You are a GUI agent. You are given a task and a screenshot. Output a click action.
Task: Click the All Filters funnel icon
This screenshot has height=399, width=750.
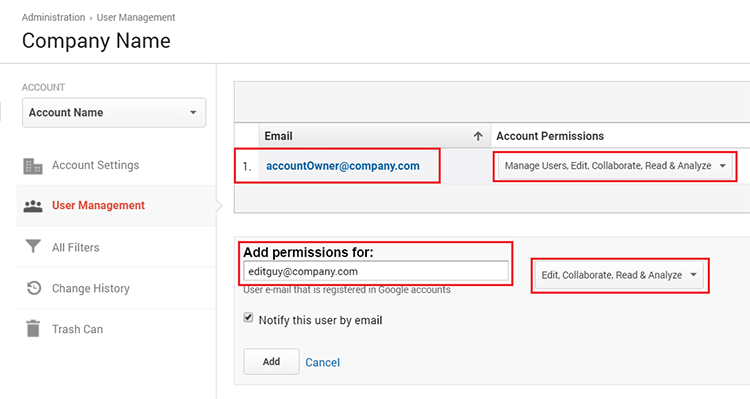click(x=33, y=246)
